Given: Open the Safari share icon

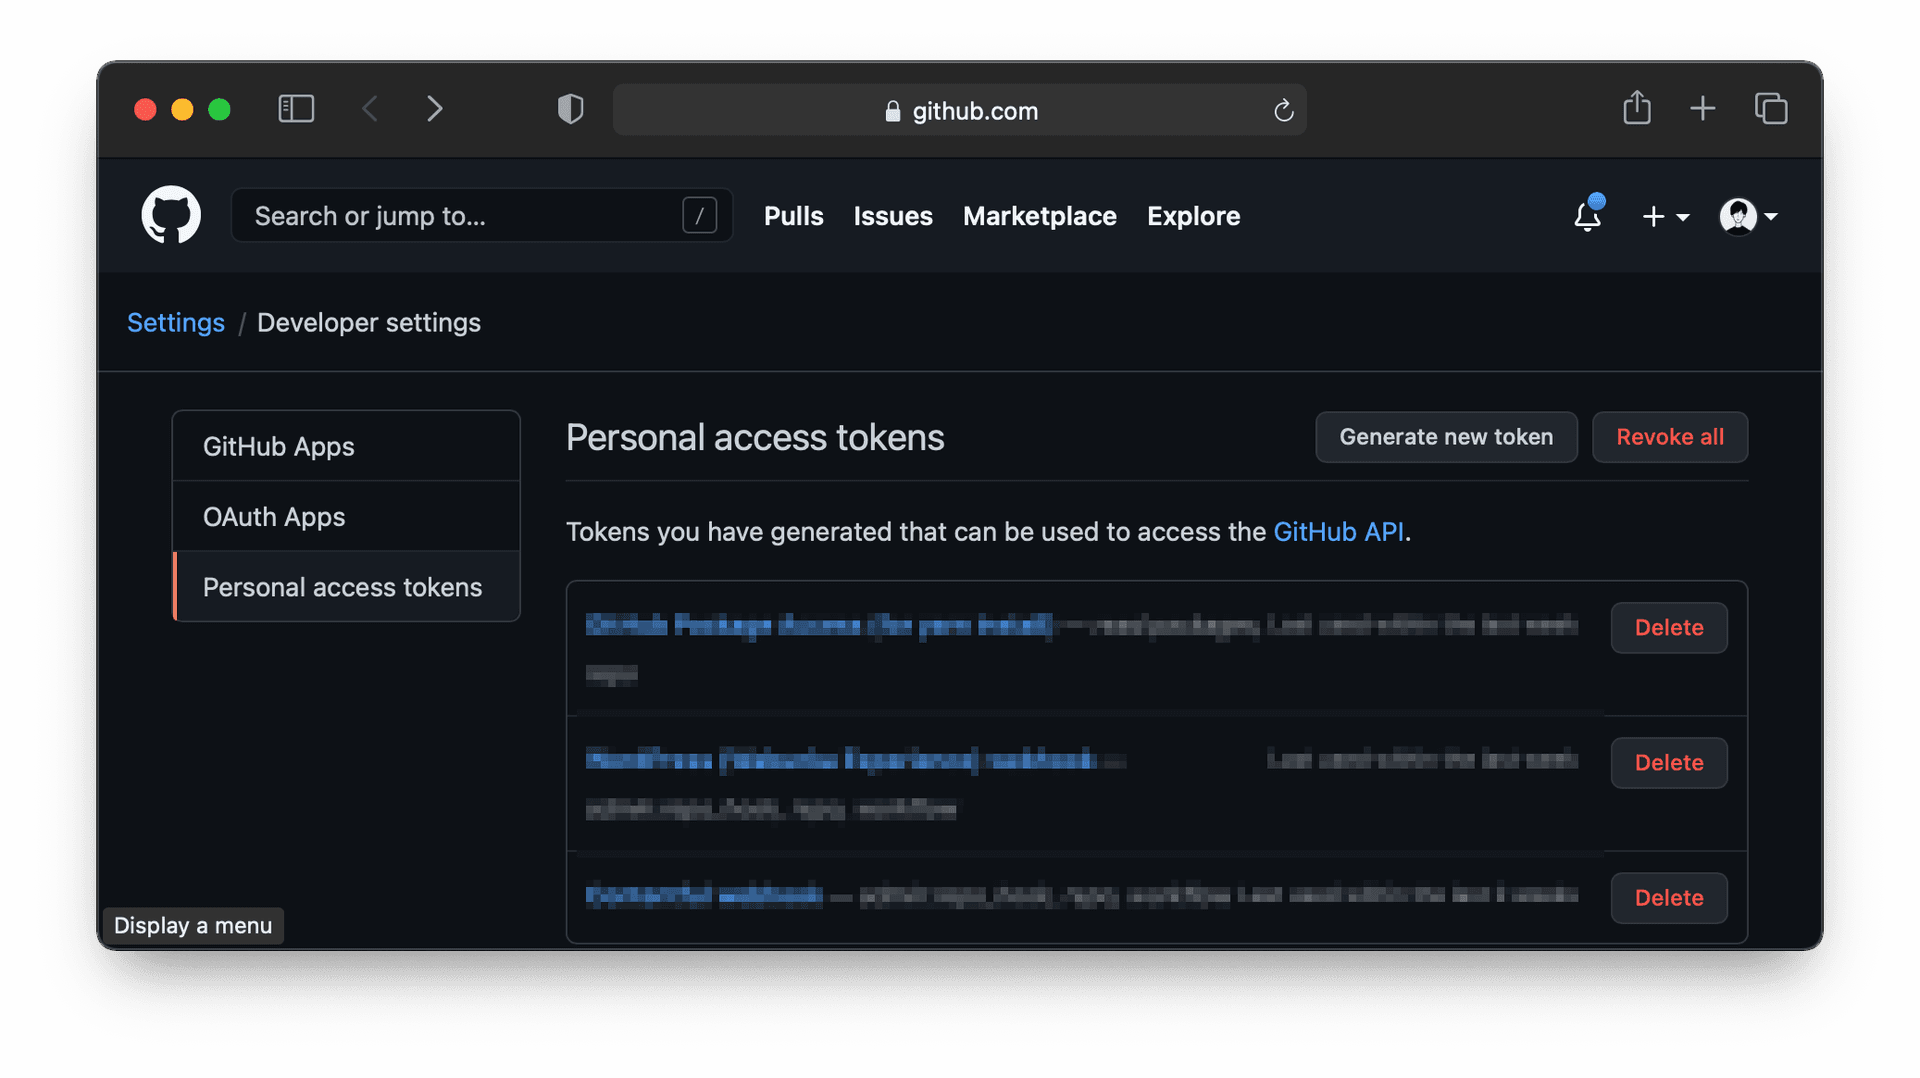Looking at the screenshot, I should [1637, 107].
